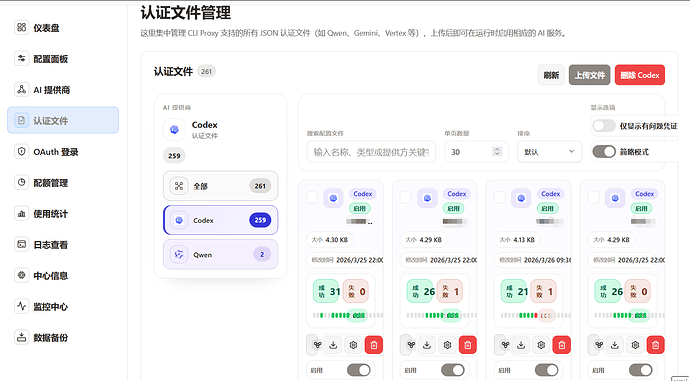Click the red trash icon on the 4.30 KB card

pyautogui.click(x=374, y=345)
